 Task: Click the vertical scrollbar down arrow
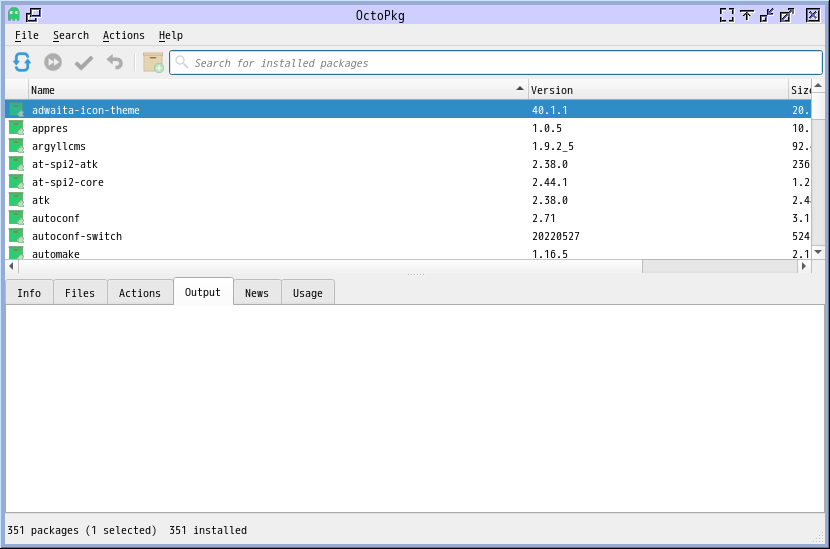point(818,253)
